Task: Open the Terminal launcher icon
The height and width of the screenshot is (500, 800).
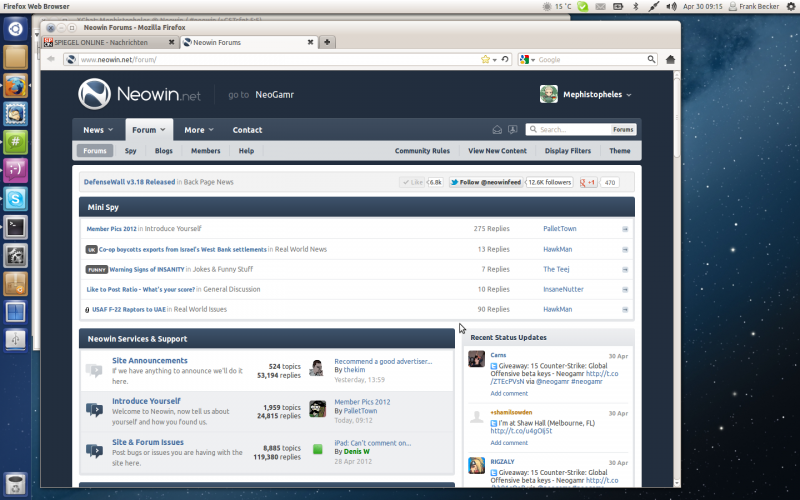Action: [15, 227]
